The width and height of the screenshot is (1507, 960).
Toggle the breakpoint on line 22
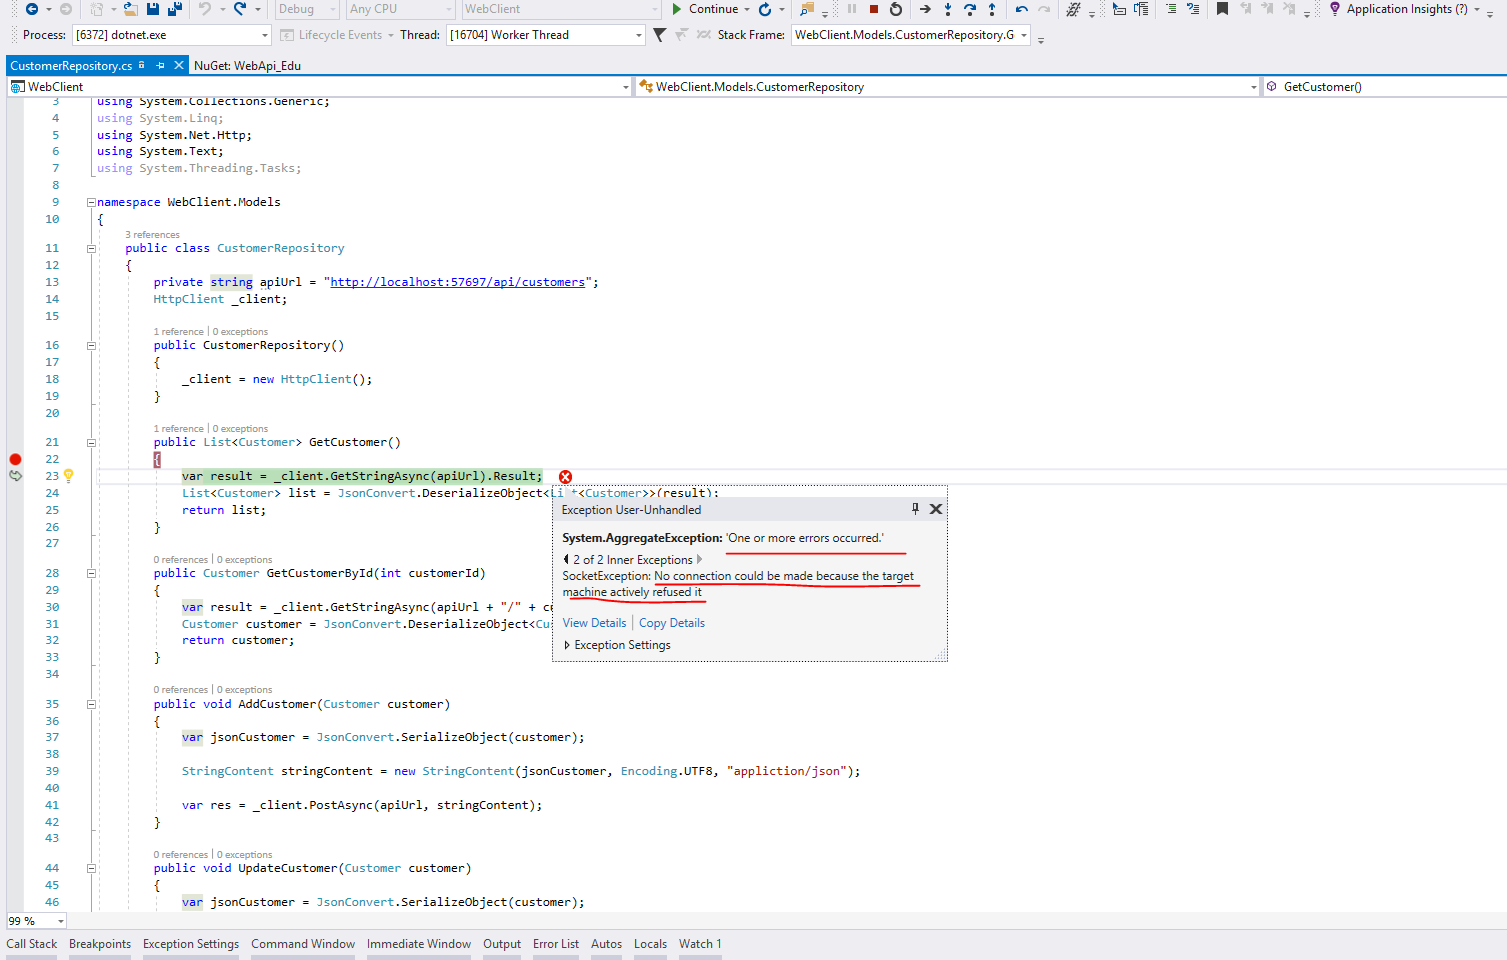tap(15, 459)
